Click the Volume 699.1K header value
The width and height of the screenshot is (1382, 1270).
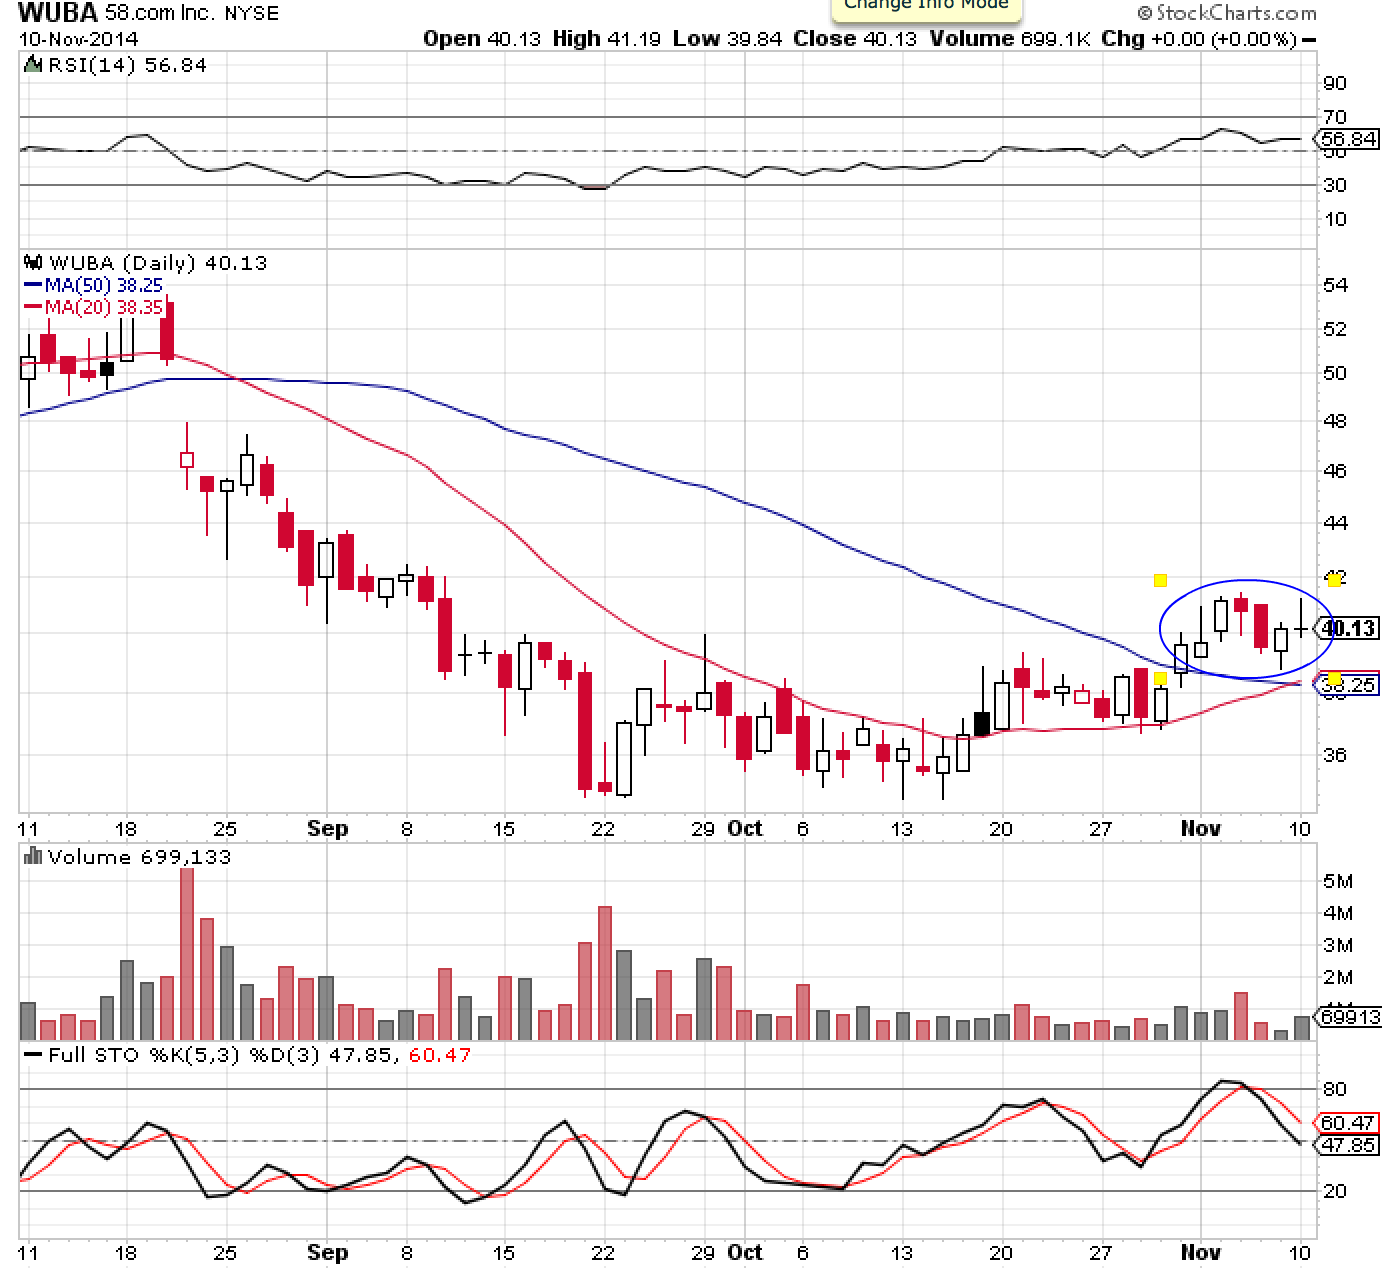click(x=1010, y=39)
